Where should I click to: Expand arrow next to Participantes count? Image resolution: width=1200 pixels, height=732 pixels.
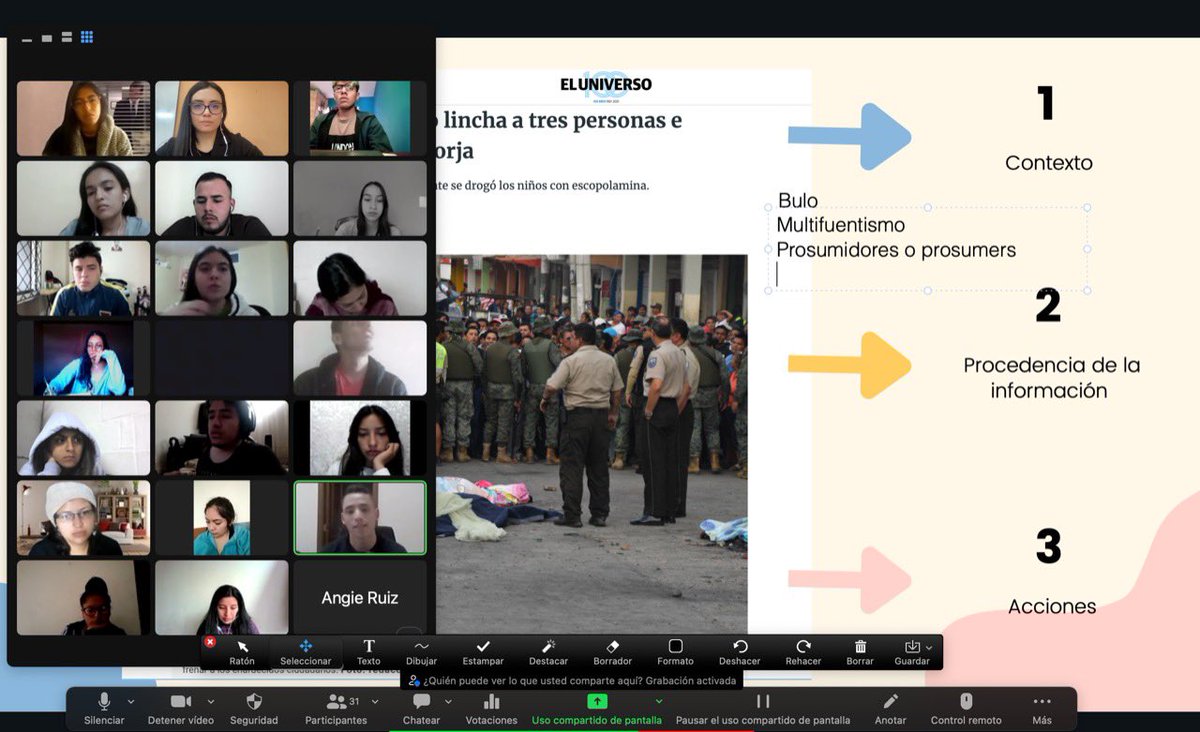pos(374,702)
